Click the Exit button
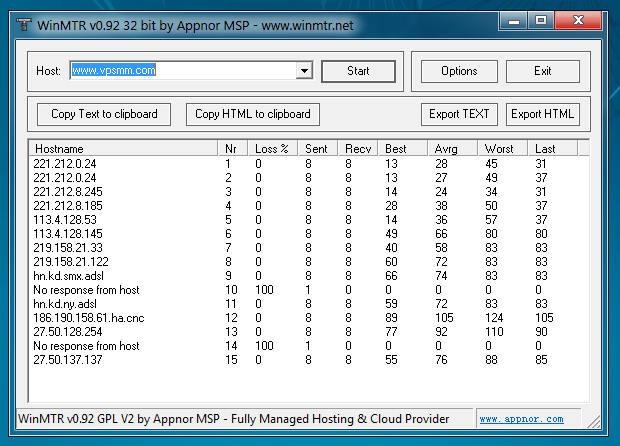The height and width of the screenshot is (446, 620). pyautogui.click(x=542, y=71)
